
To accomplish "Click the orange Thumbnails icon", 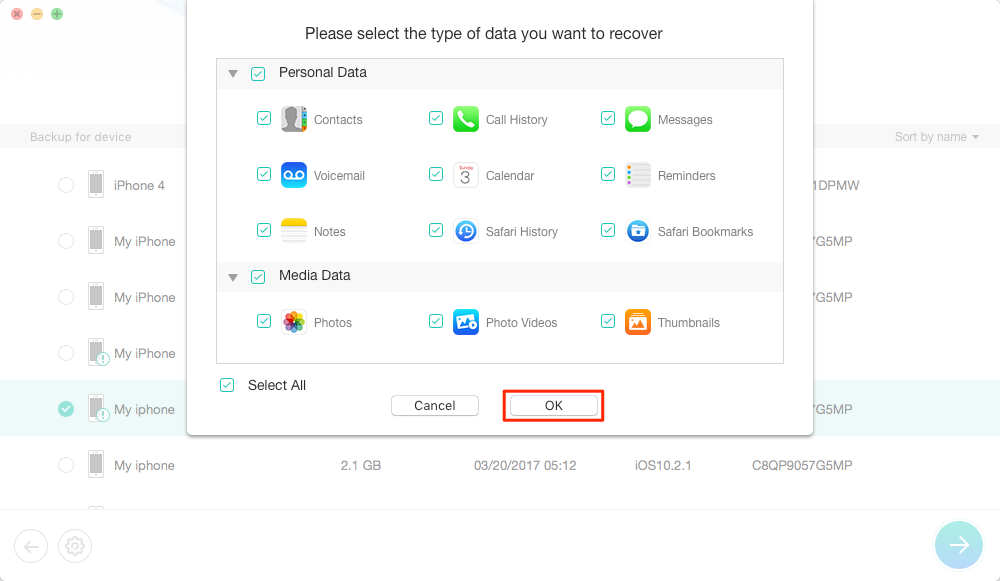I will point(638,322).
